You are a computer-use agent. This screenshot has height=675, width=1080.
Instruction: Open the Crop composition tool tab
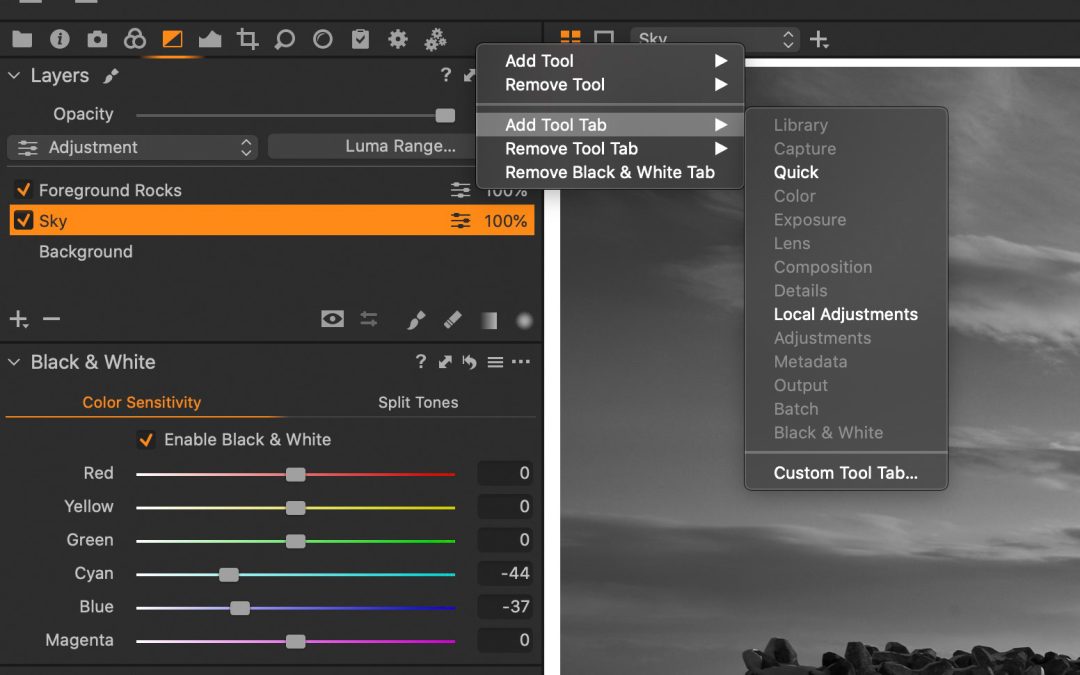pyautogui.click(x=247, y=39)
